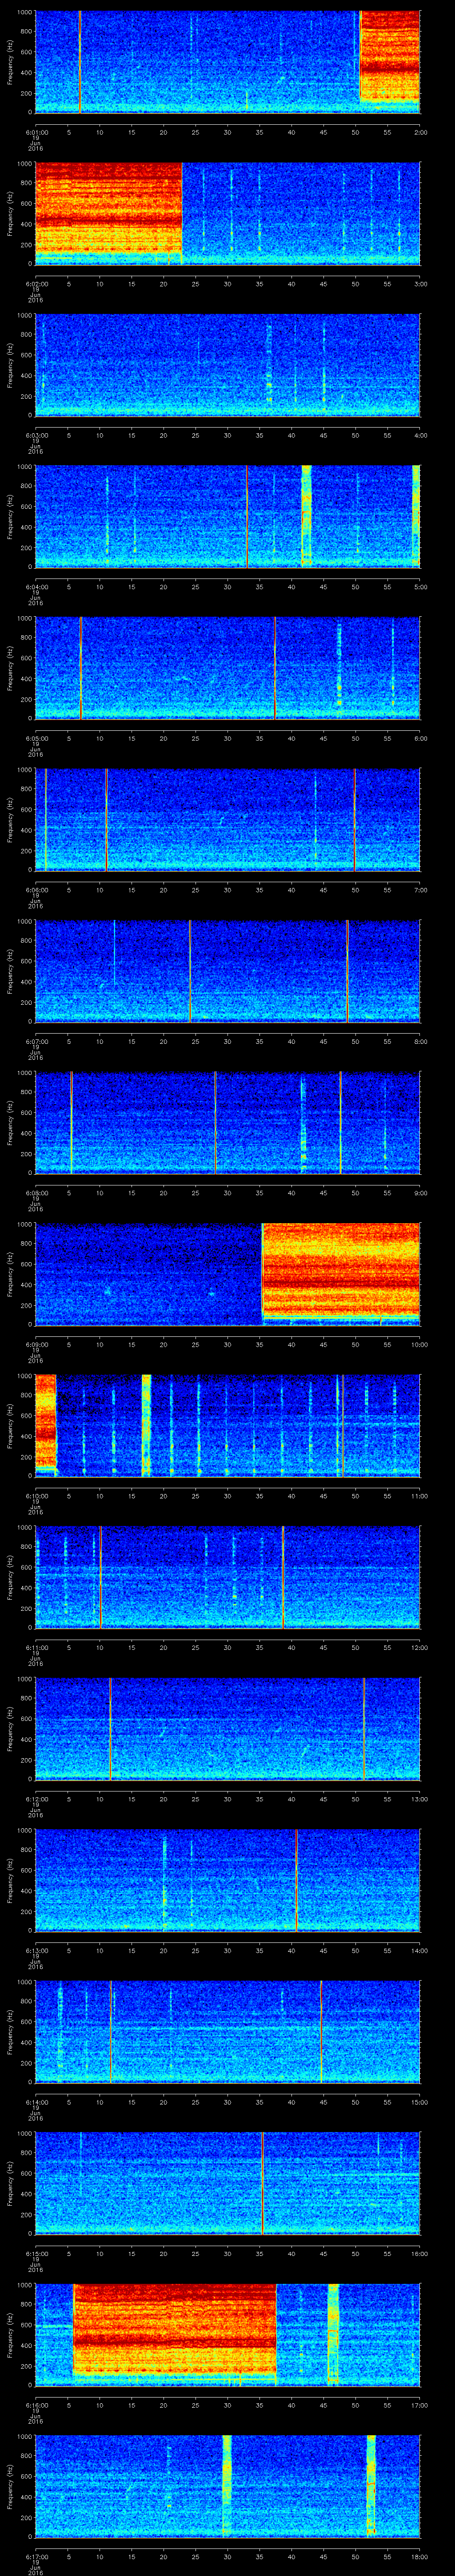The height and width of the screenshot is (2576, 455).
Task: Click the '6:07:00' start time label
Action: click(x=36, y=1041)
